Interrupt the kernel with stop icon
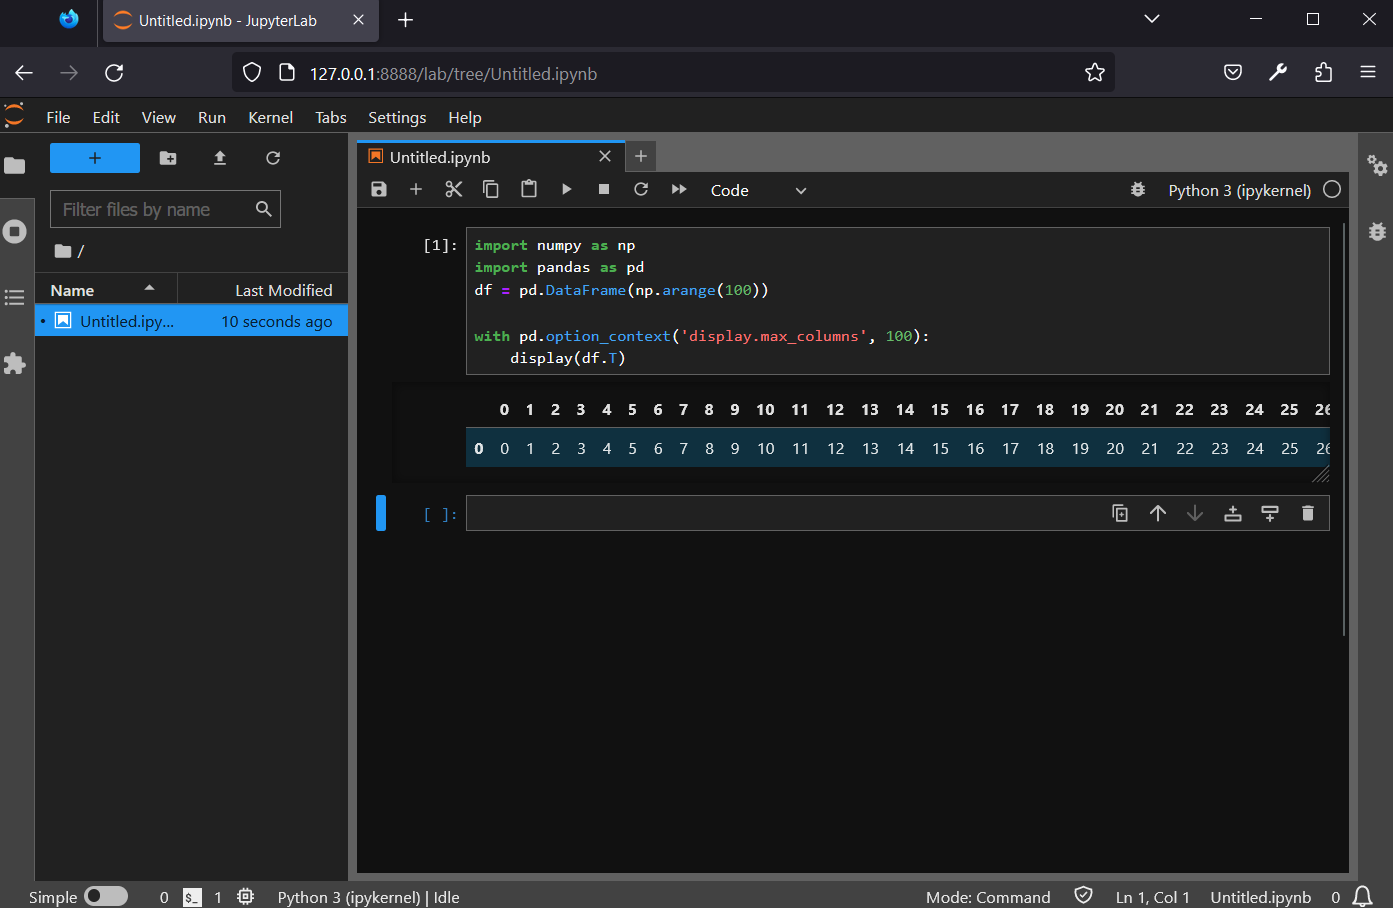The height and width of the screenshot is (908, 1393). 604,189
